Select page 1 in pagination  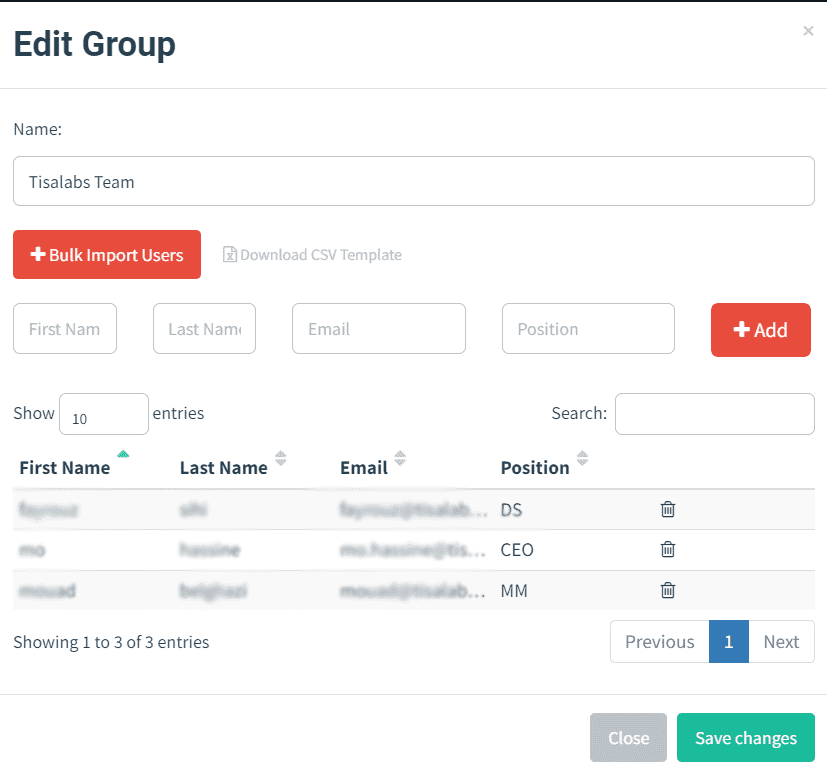729,641
